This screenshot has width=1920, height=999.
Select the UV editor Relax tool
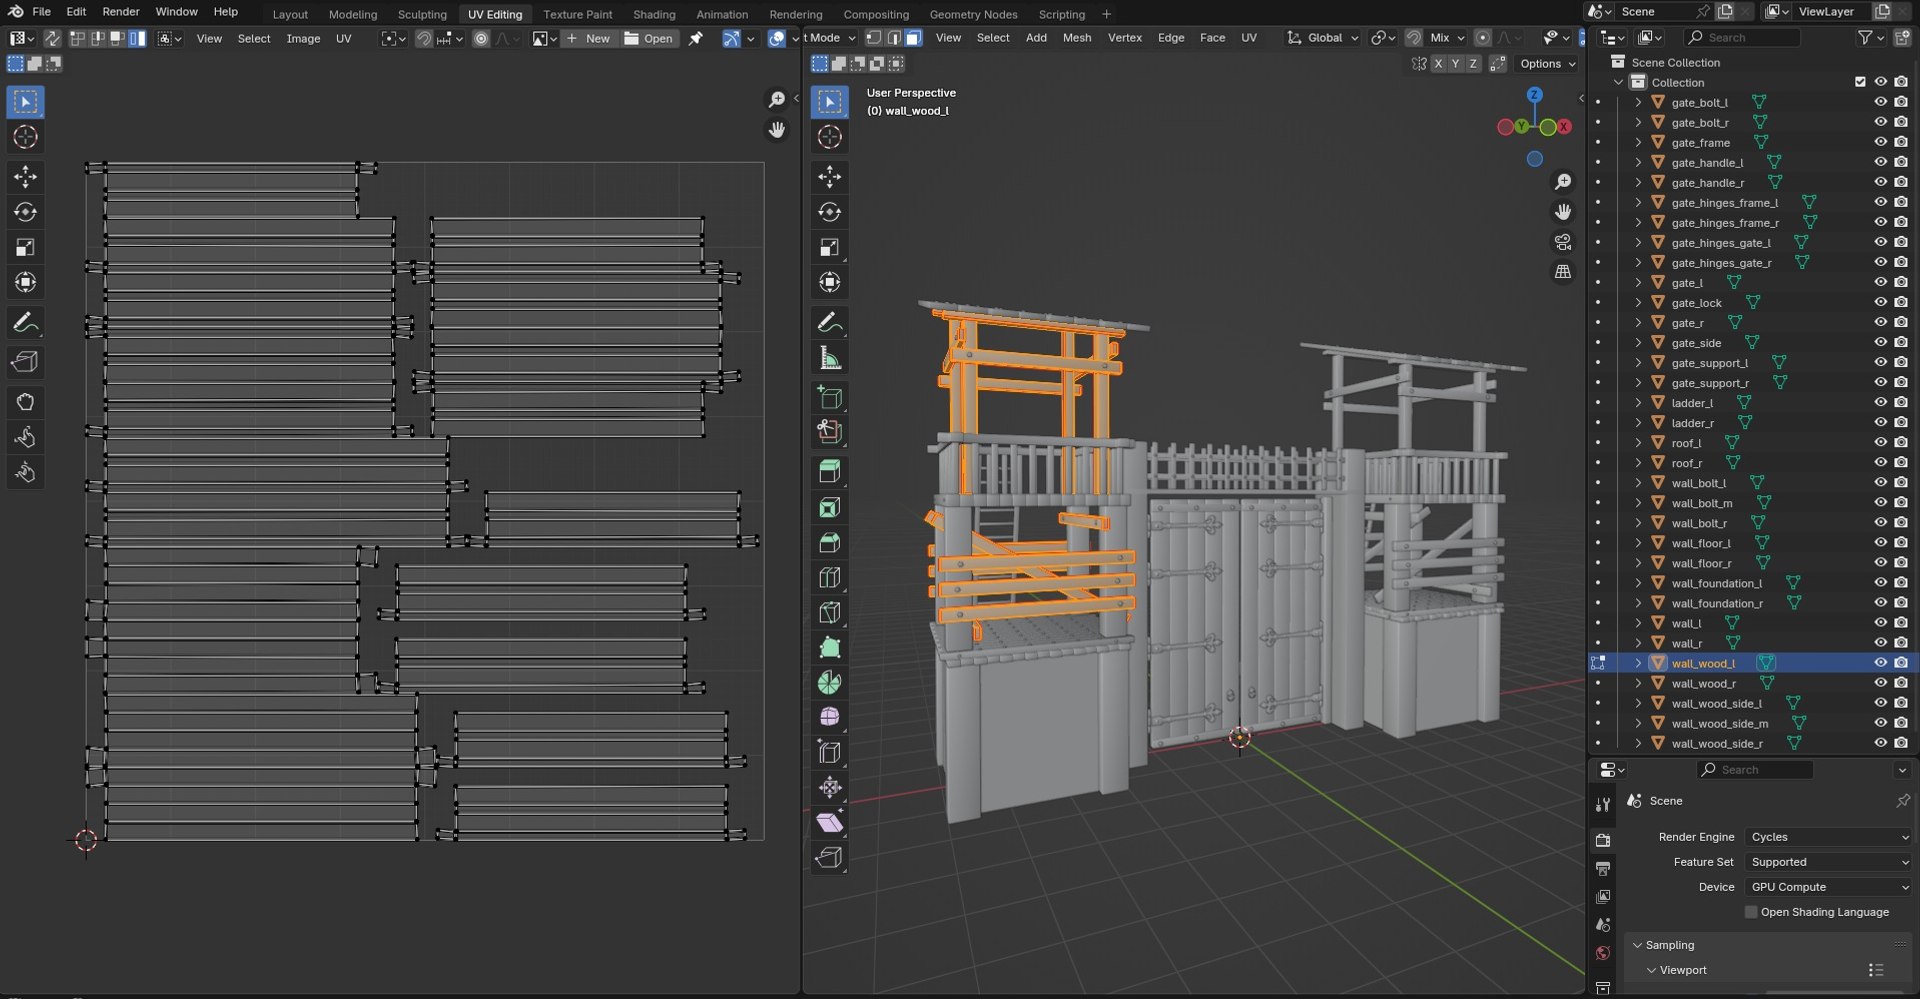point(25,437)
